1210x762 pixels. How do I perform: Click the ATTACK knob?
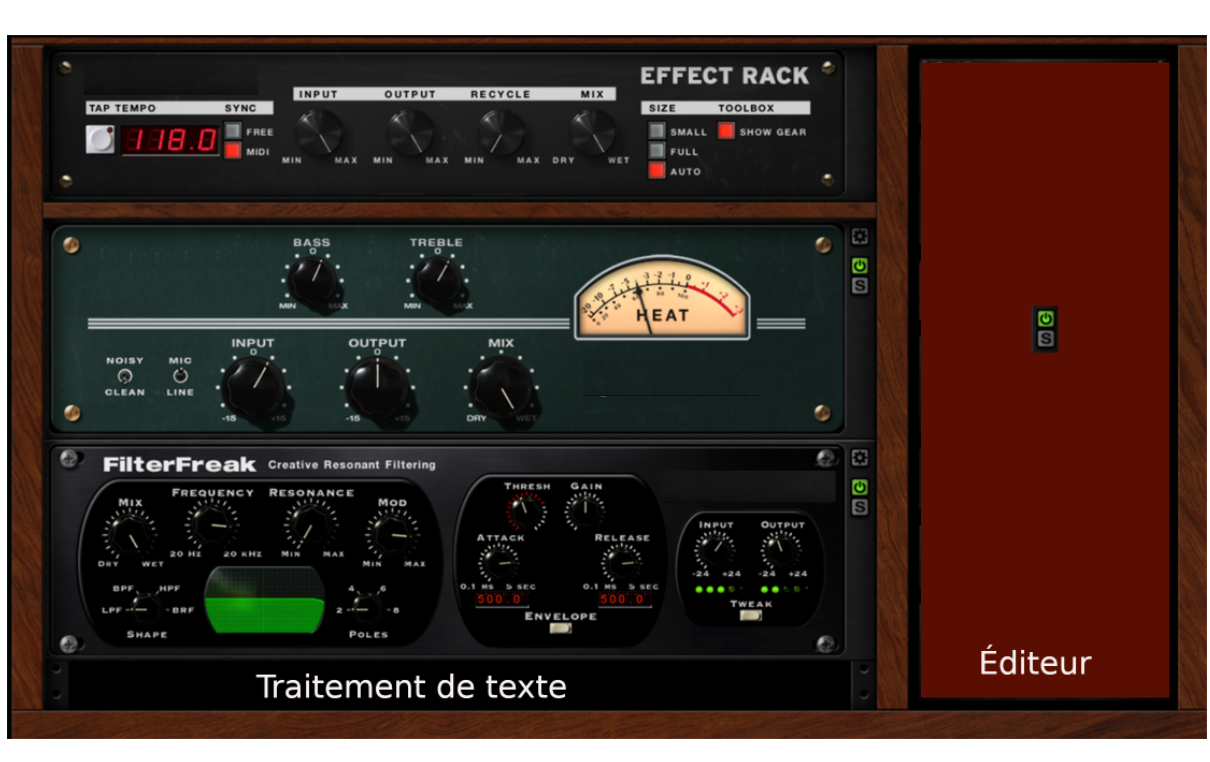[497, 565]
